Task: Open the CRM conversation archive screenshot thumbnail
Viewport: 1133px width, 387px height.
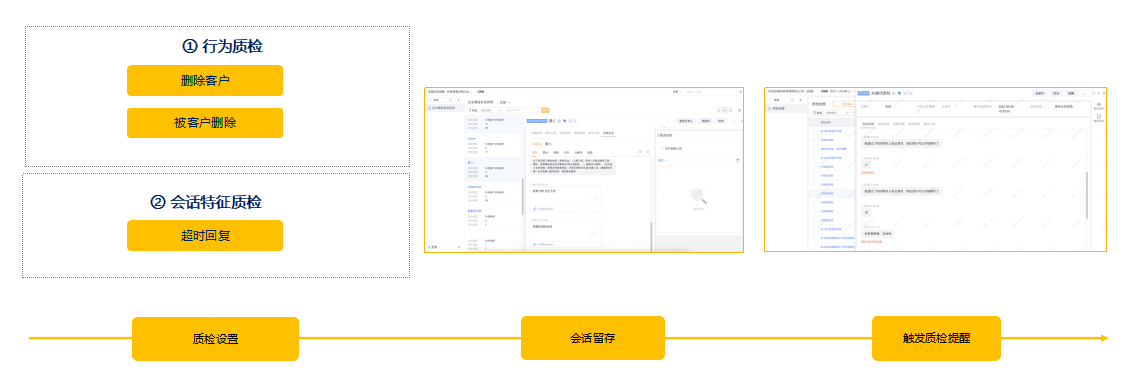Action: (x=584, y=170)
